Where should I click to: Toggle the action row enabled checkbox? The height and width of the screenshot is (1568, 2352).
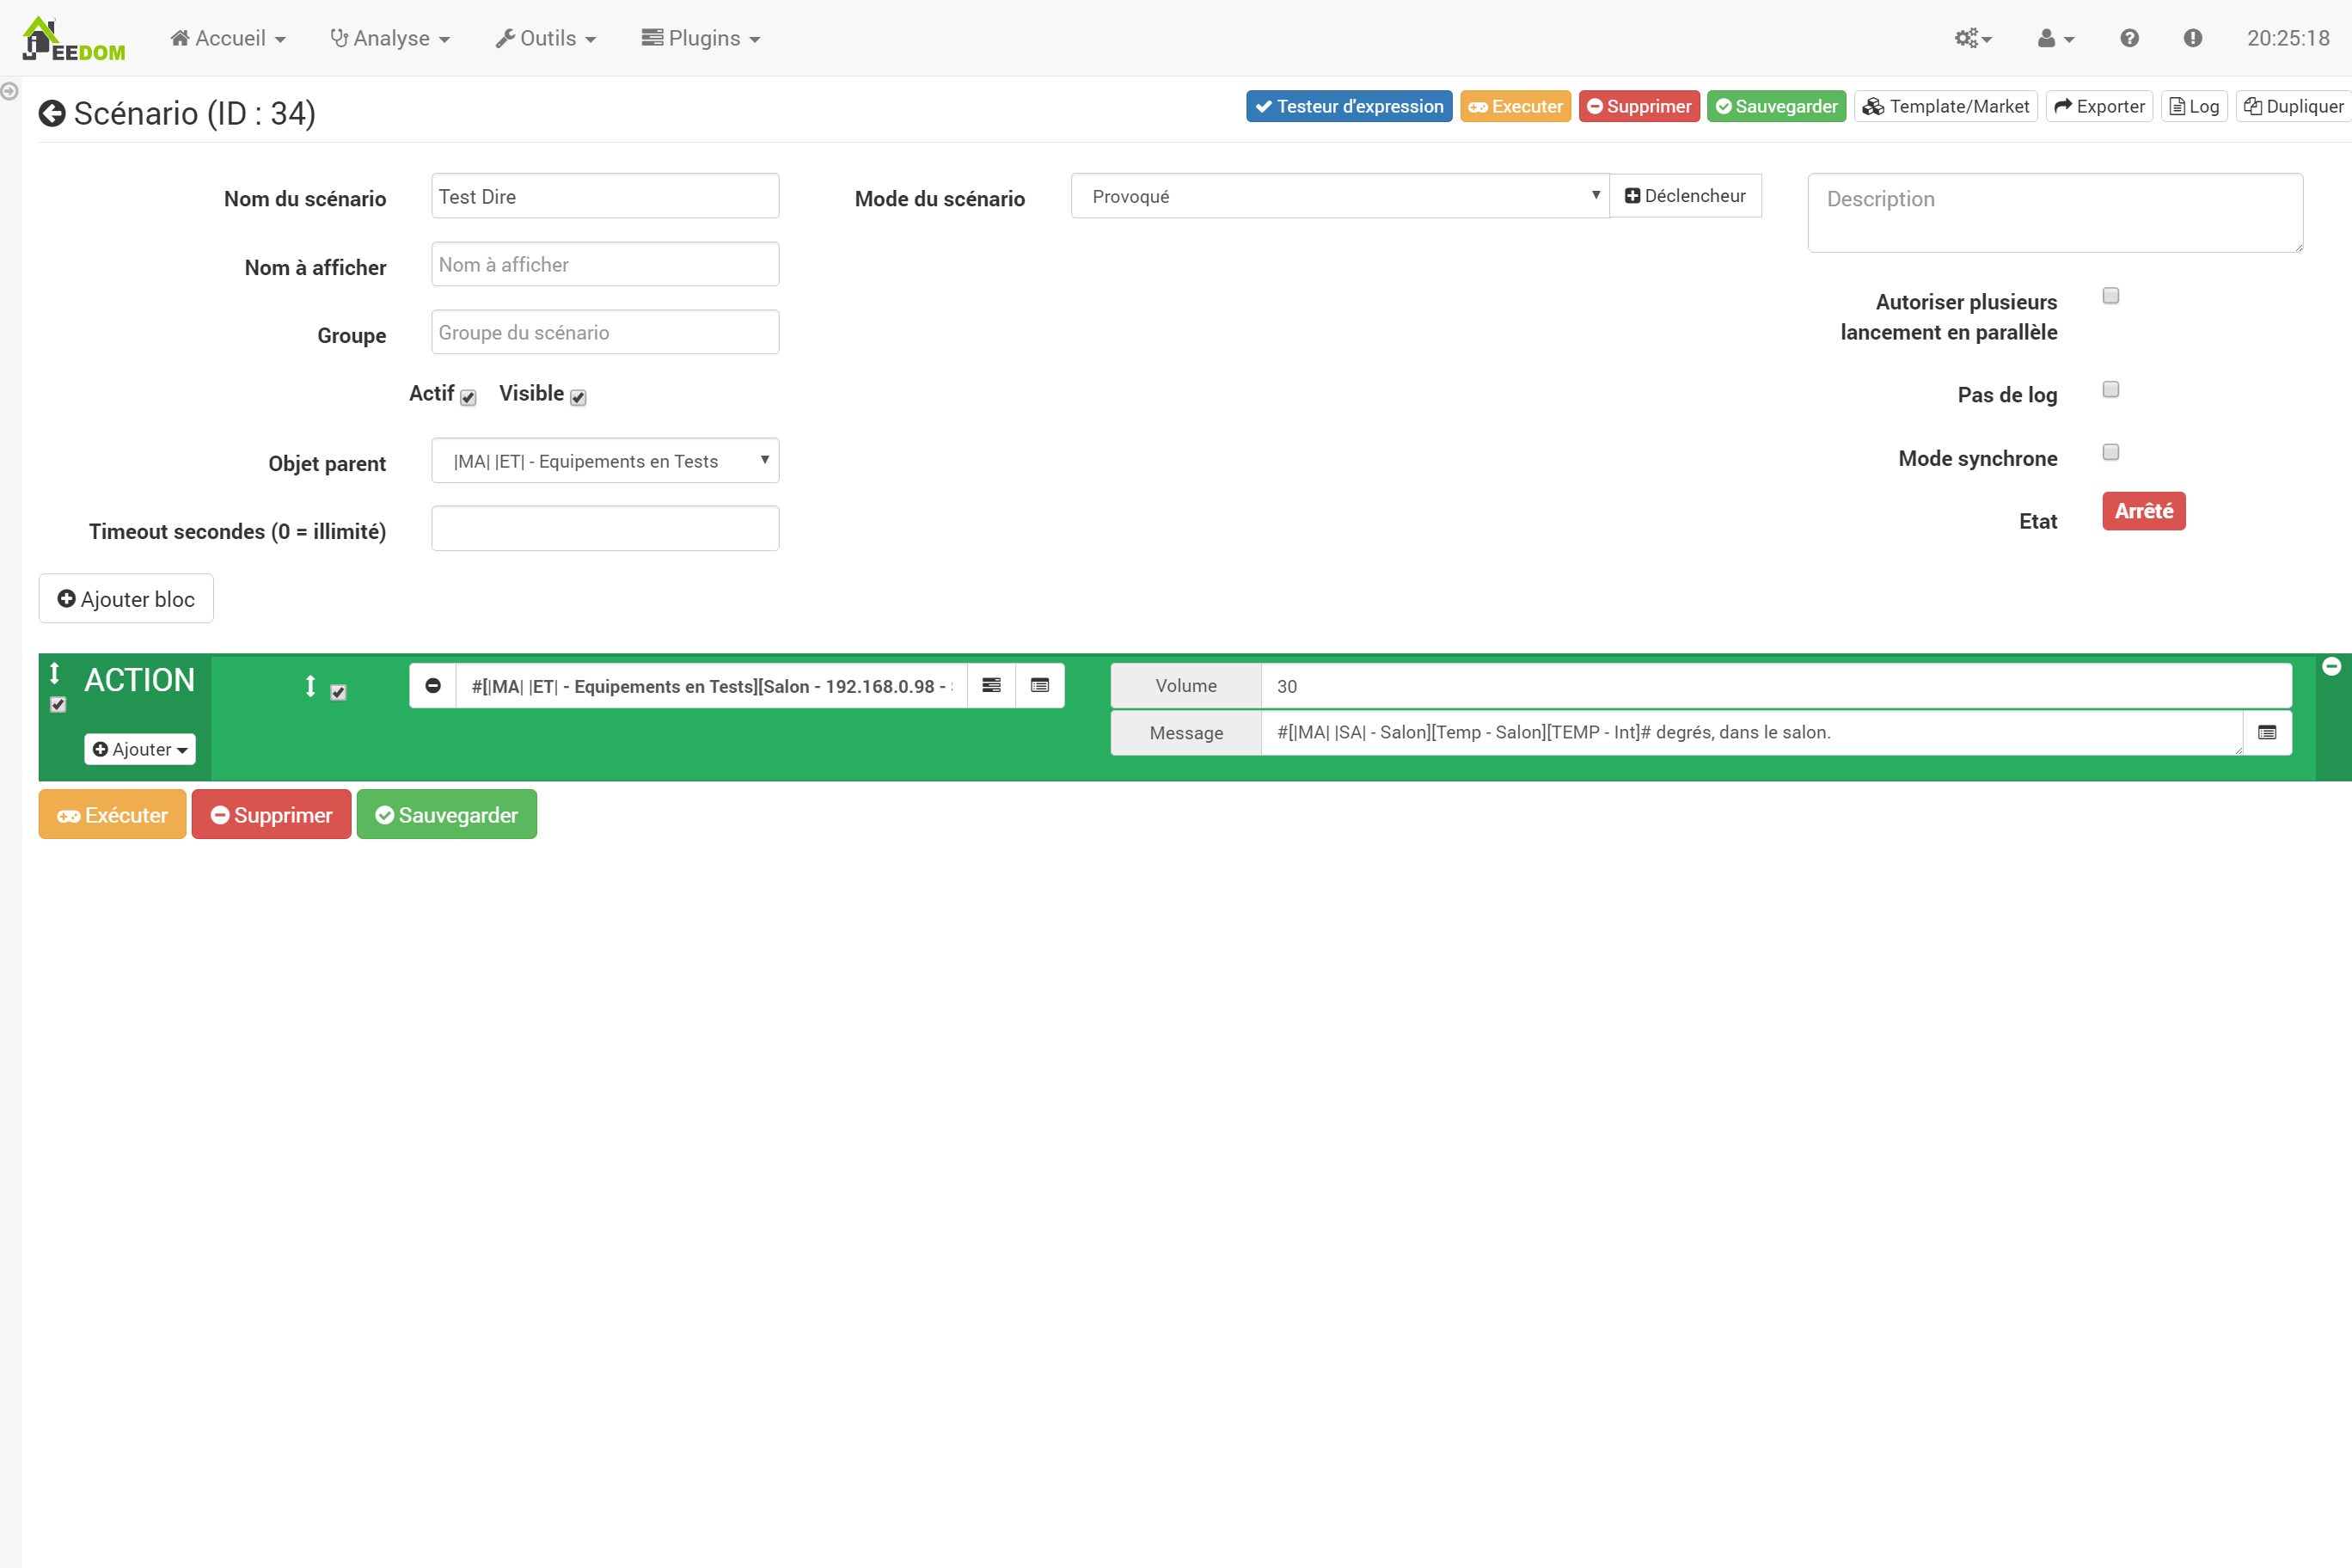[x=339, y=692]
